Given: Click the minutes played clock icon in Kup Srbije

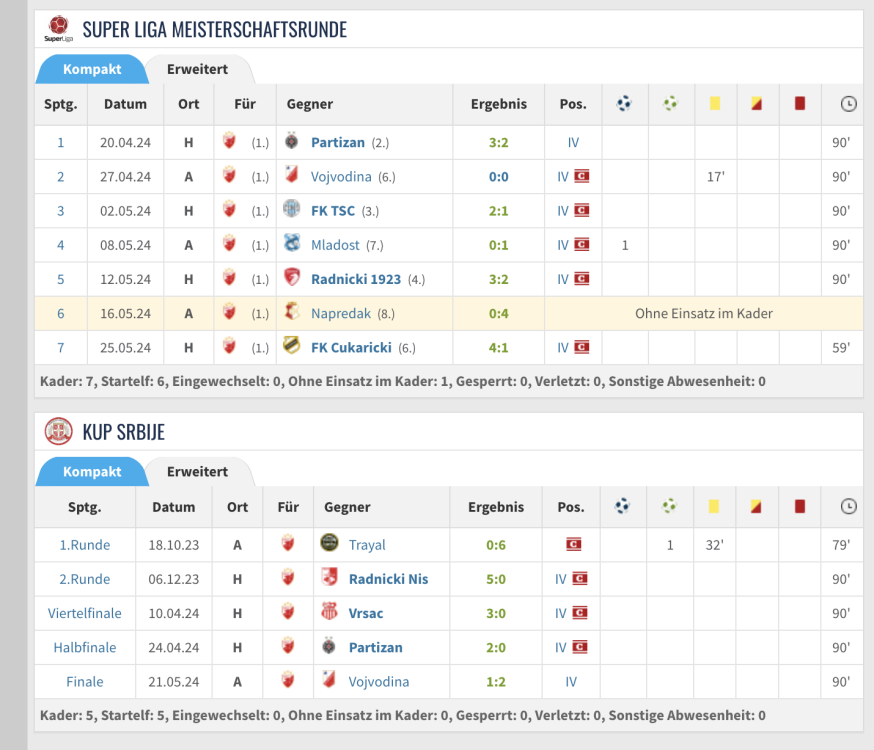Looking at the screenshot, I should point(848,507).
